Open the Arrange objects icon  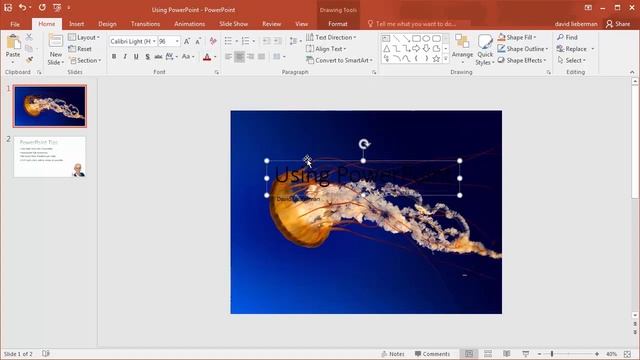coord(462,49)
